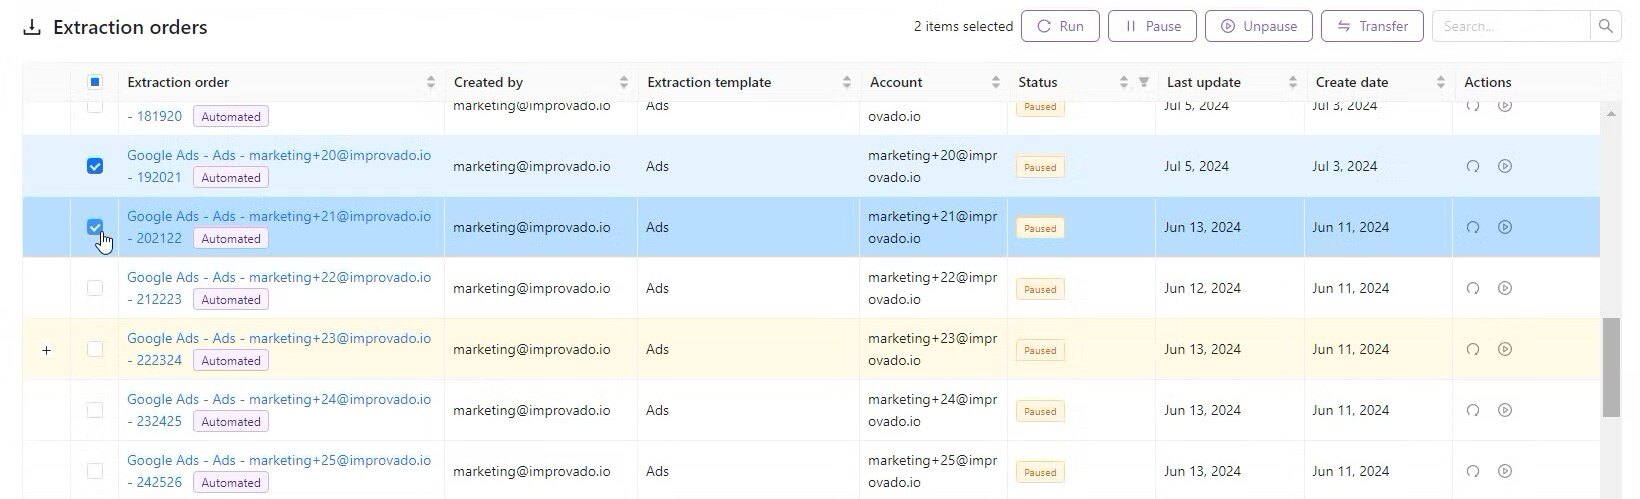Viewport: 1640px width, 499px height.
Task: Toggle the select-all header checkbox
Action: [95, 83]
